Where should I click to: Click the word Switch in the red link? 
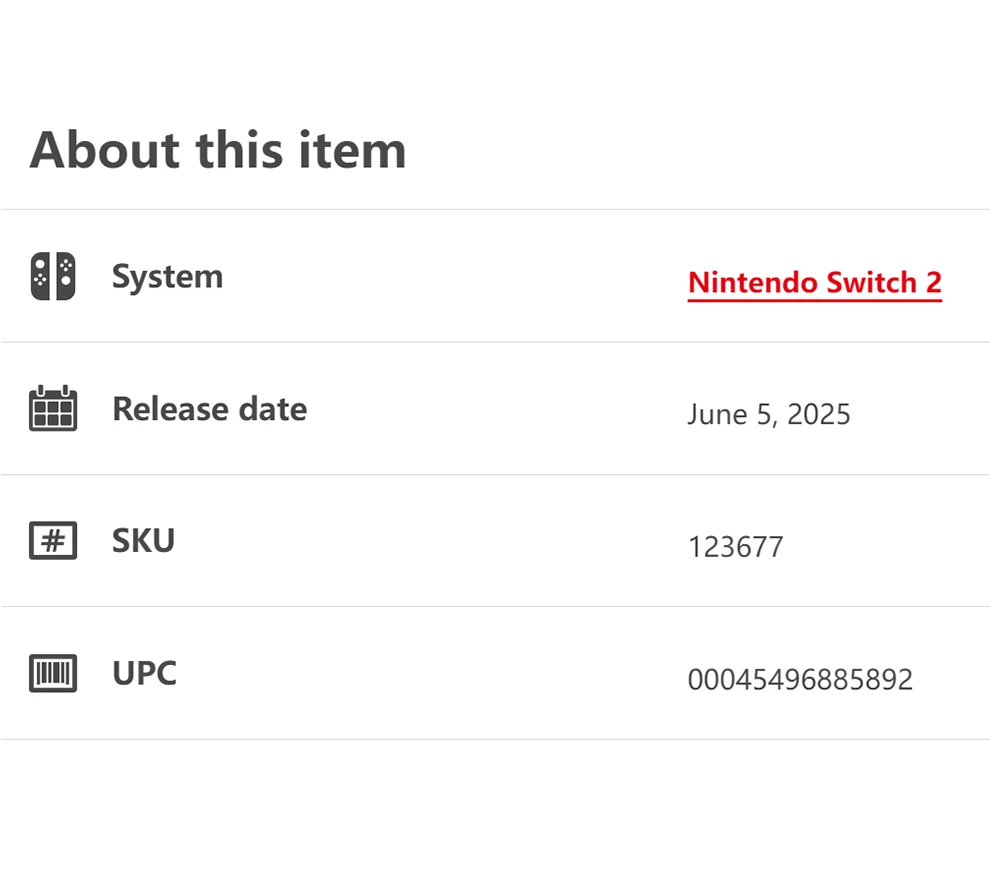pyautogui.click(x=871, y=282)
